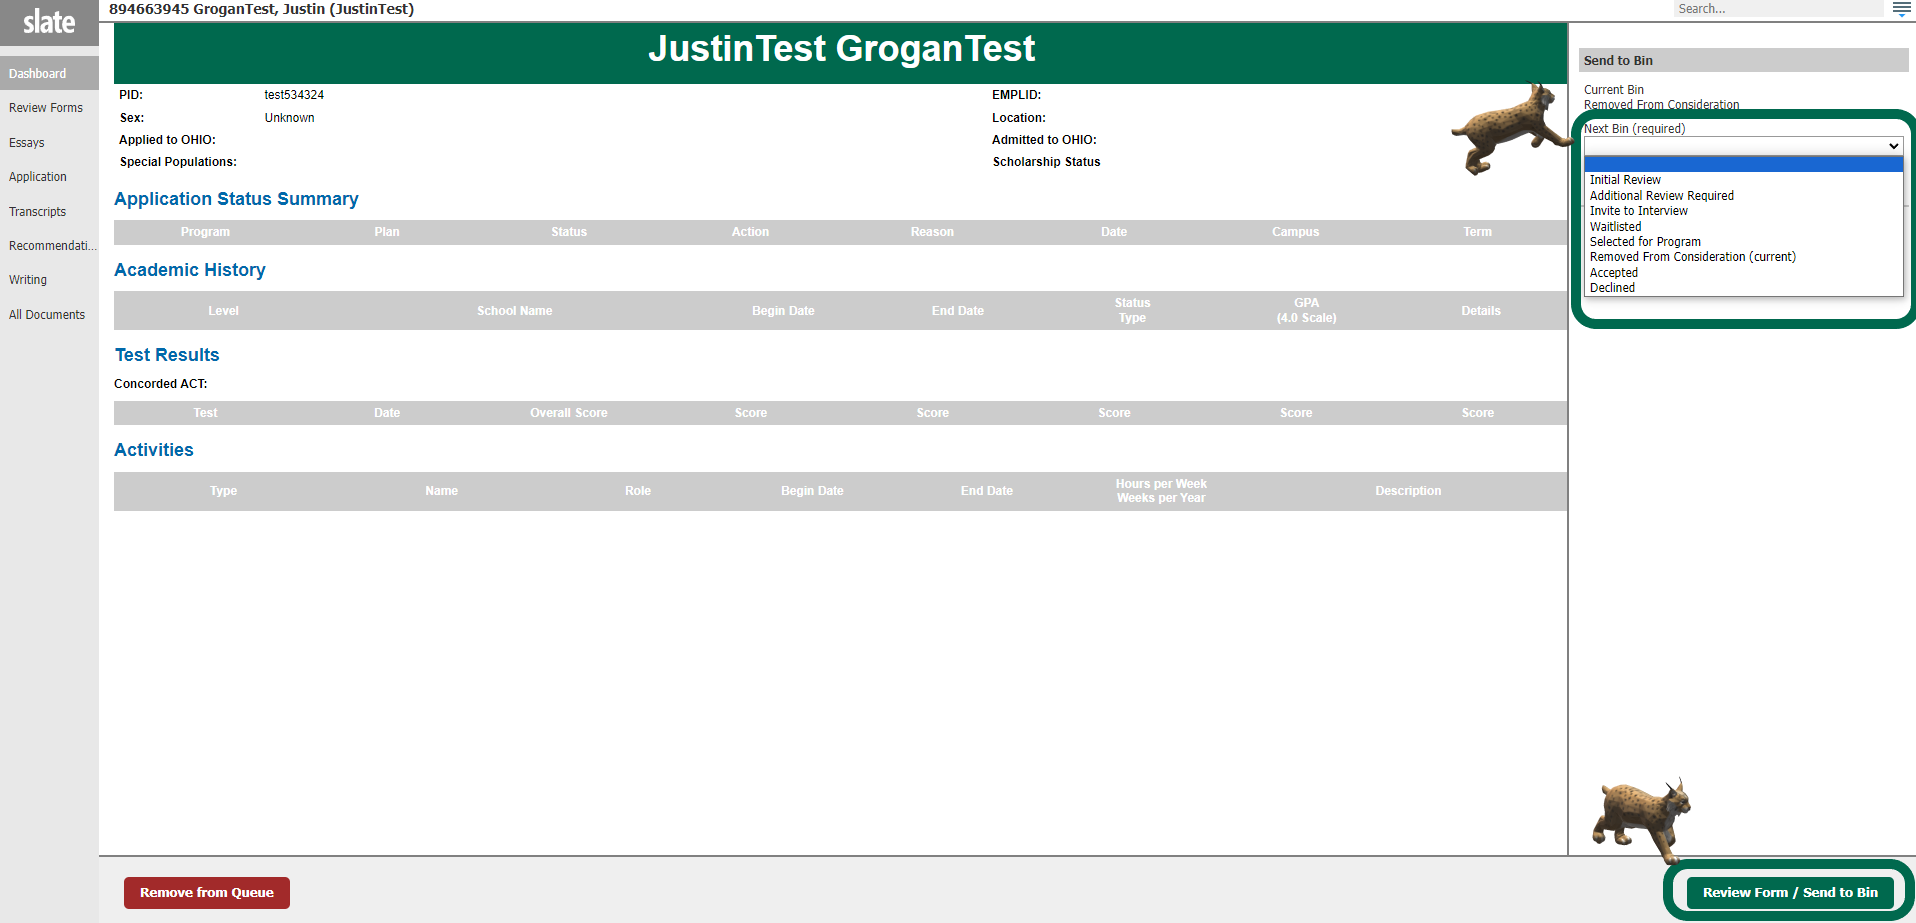Select Additional Review Required option
The image size is (1916, 923).
(x=1743, y=196)
